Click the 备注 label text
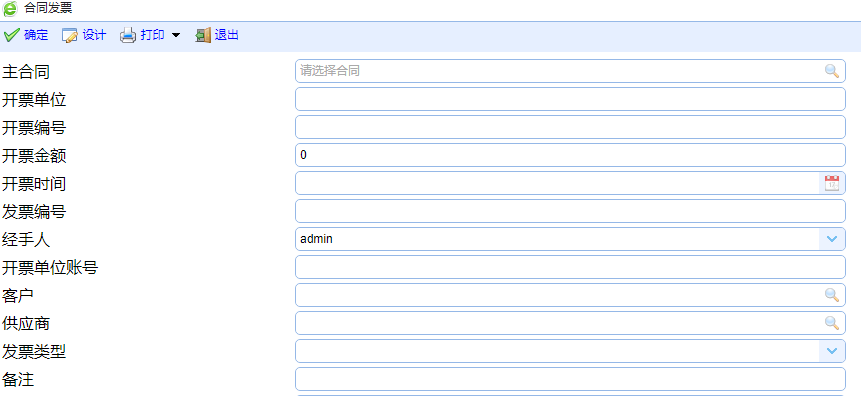861x396 pixels. (x=18, y=380)
